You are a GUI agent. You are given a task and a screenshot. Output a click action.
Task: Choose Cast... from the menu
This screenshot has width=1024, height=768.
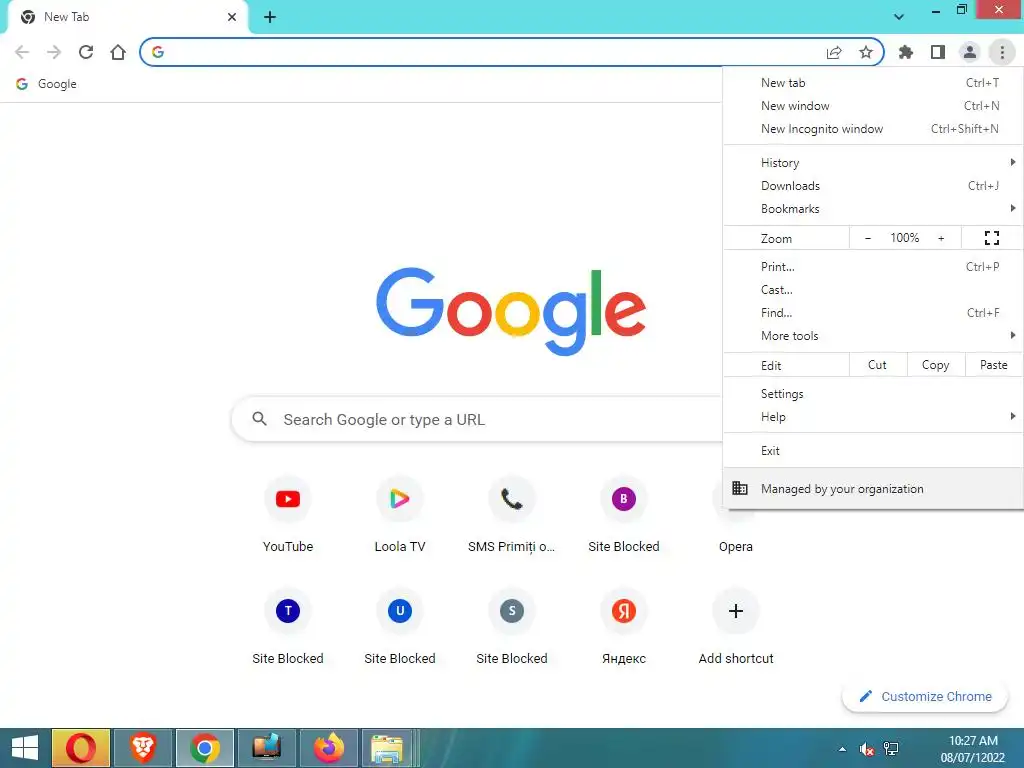(x=873, y=290)
